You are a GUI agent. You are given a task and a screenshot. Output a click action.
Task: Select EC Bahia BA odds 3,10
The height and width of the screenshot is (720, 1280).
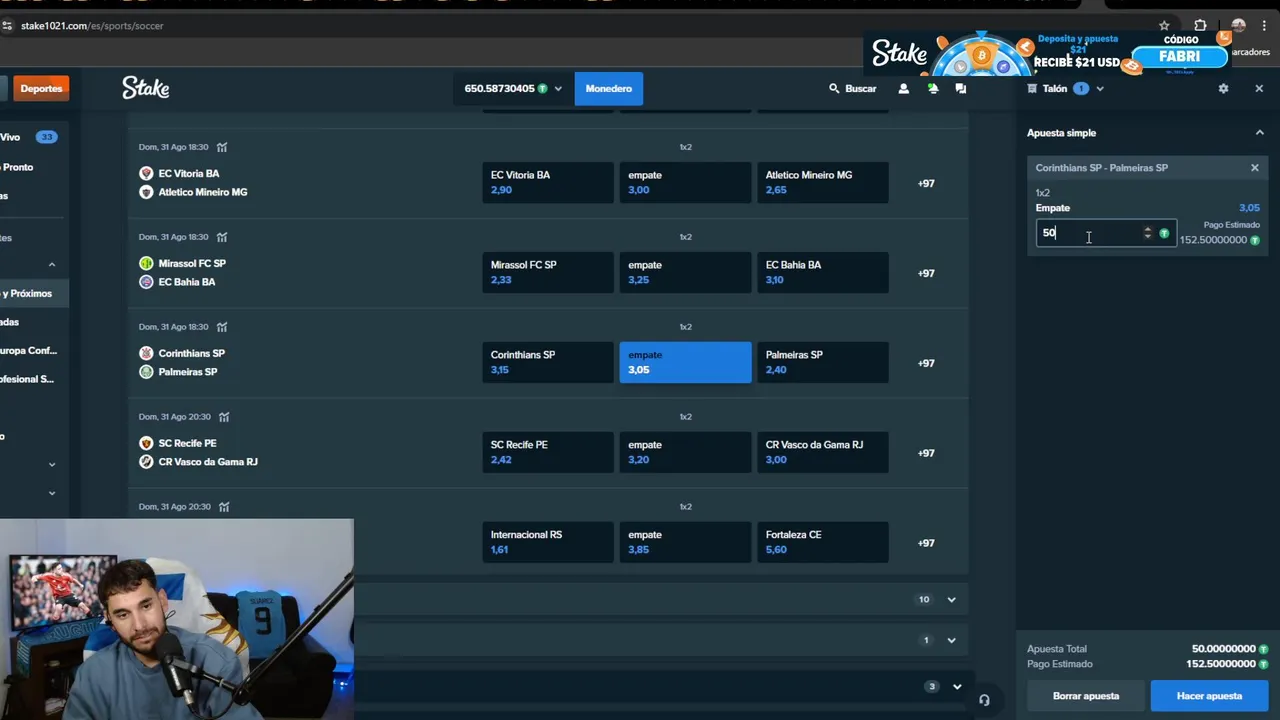click(822, 272)
